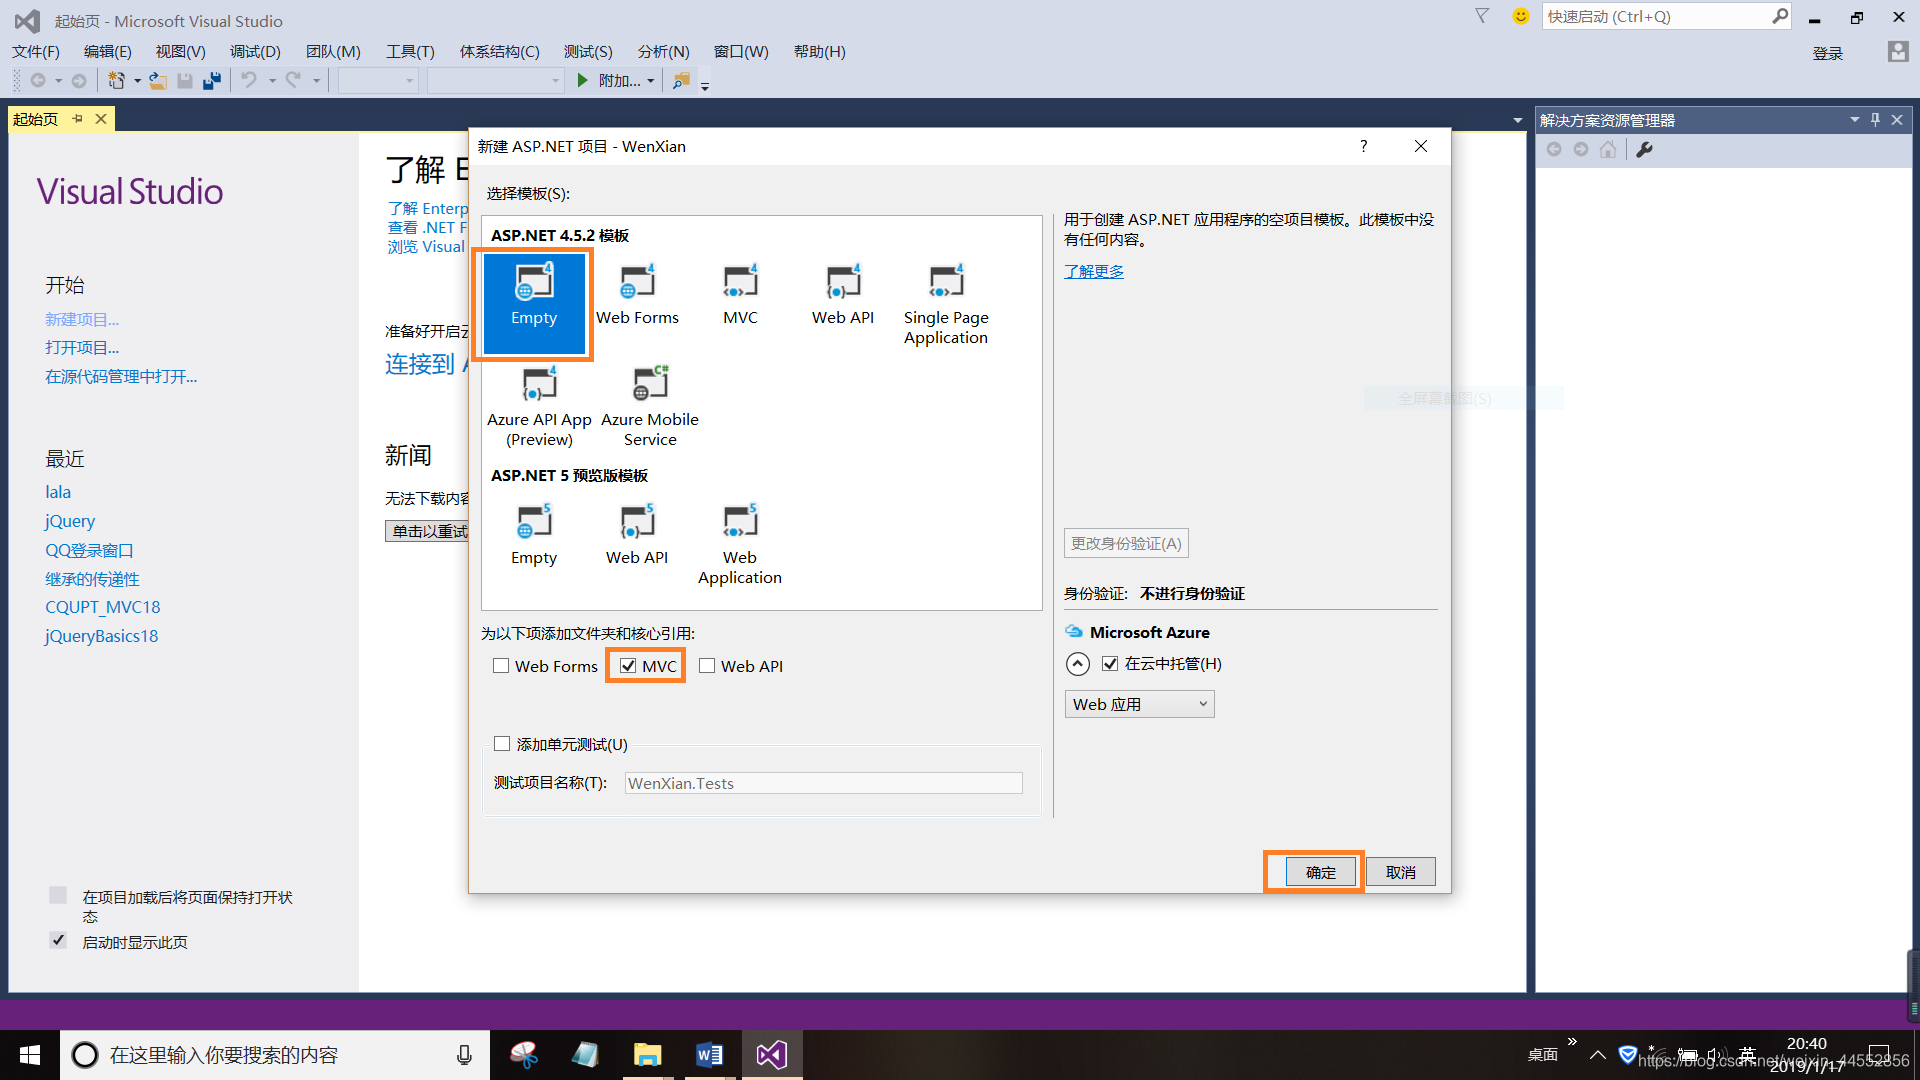Click 登录 sign-in link
The width and height of the screenshot is (1920, 1080).
[x=1828, y=53]
